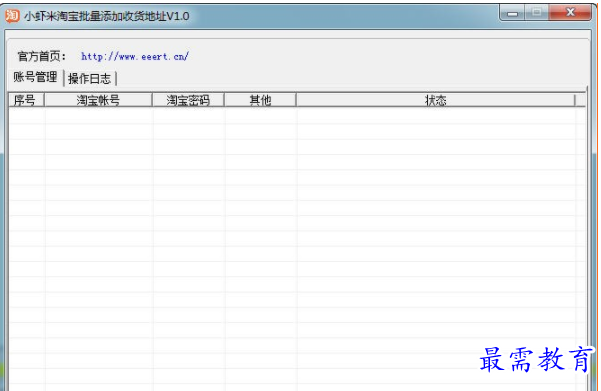Sort by the 序号 column header
The image size is (601, 391).
26,100
